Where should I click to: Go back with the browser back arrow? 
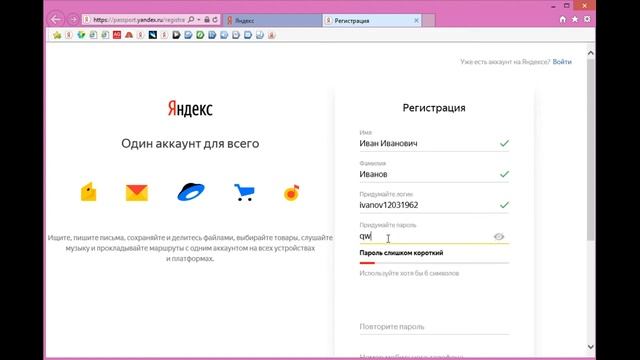tap(56, 19)
